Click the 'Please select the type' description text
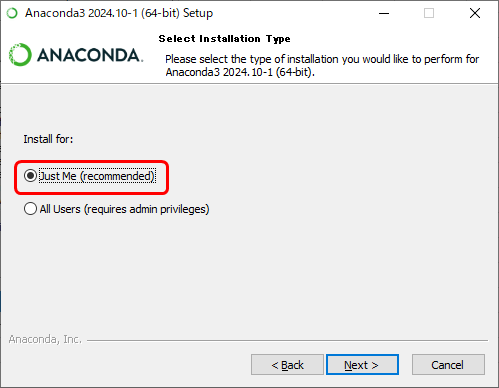The width and height of the screenshot is (499, 388). [x=322, y=65]
